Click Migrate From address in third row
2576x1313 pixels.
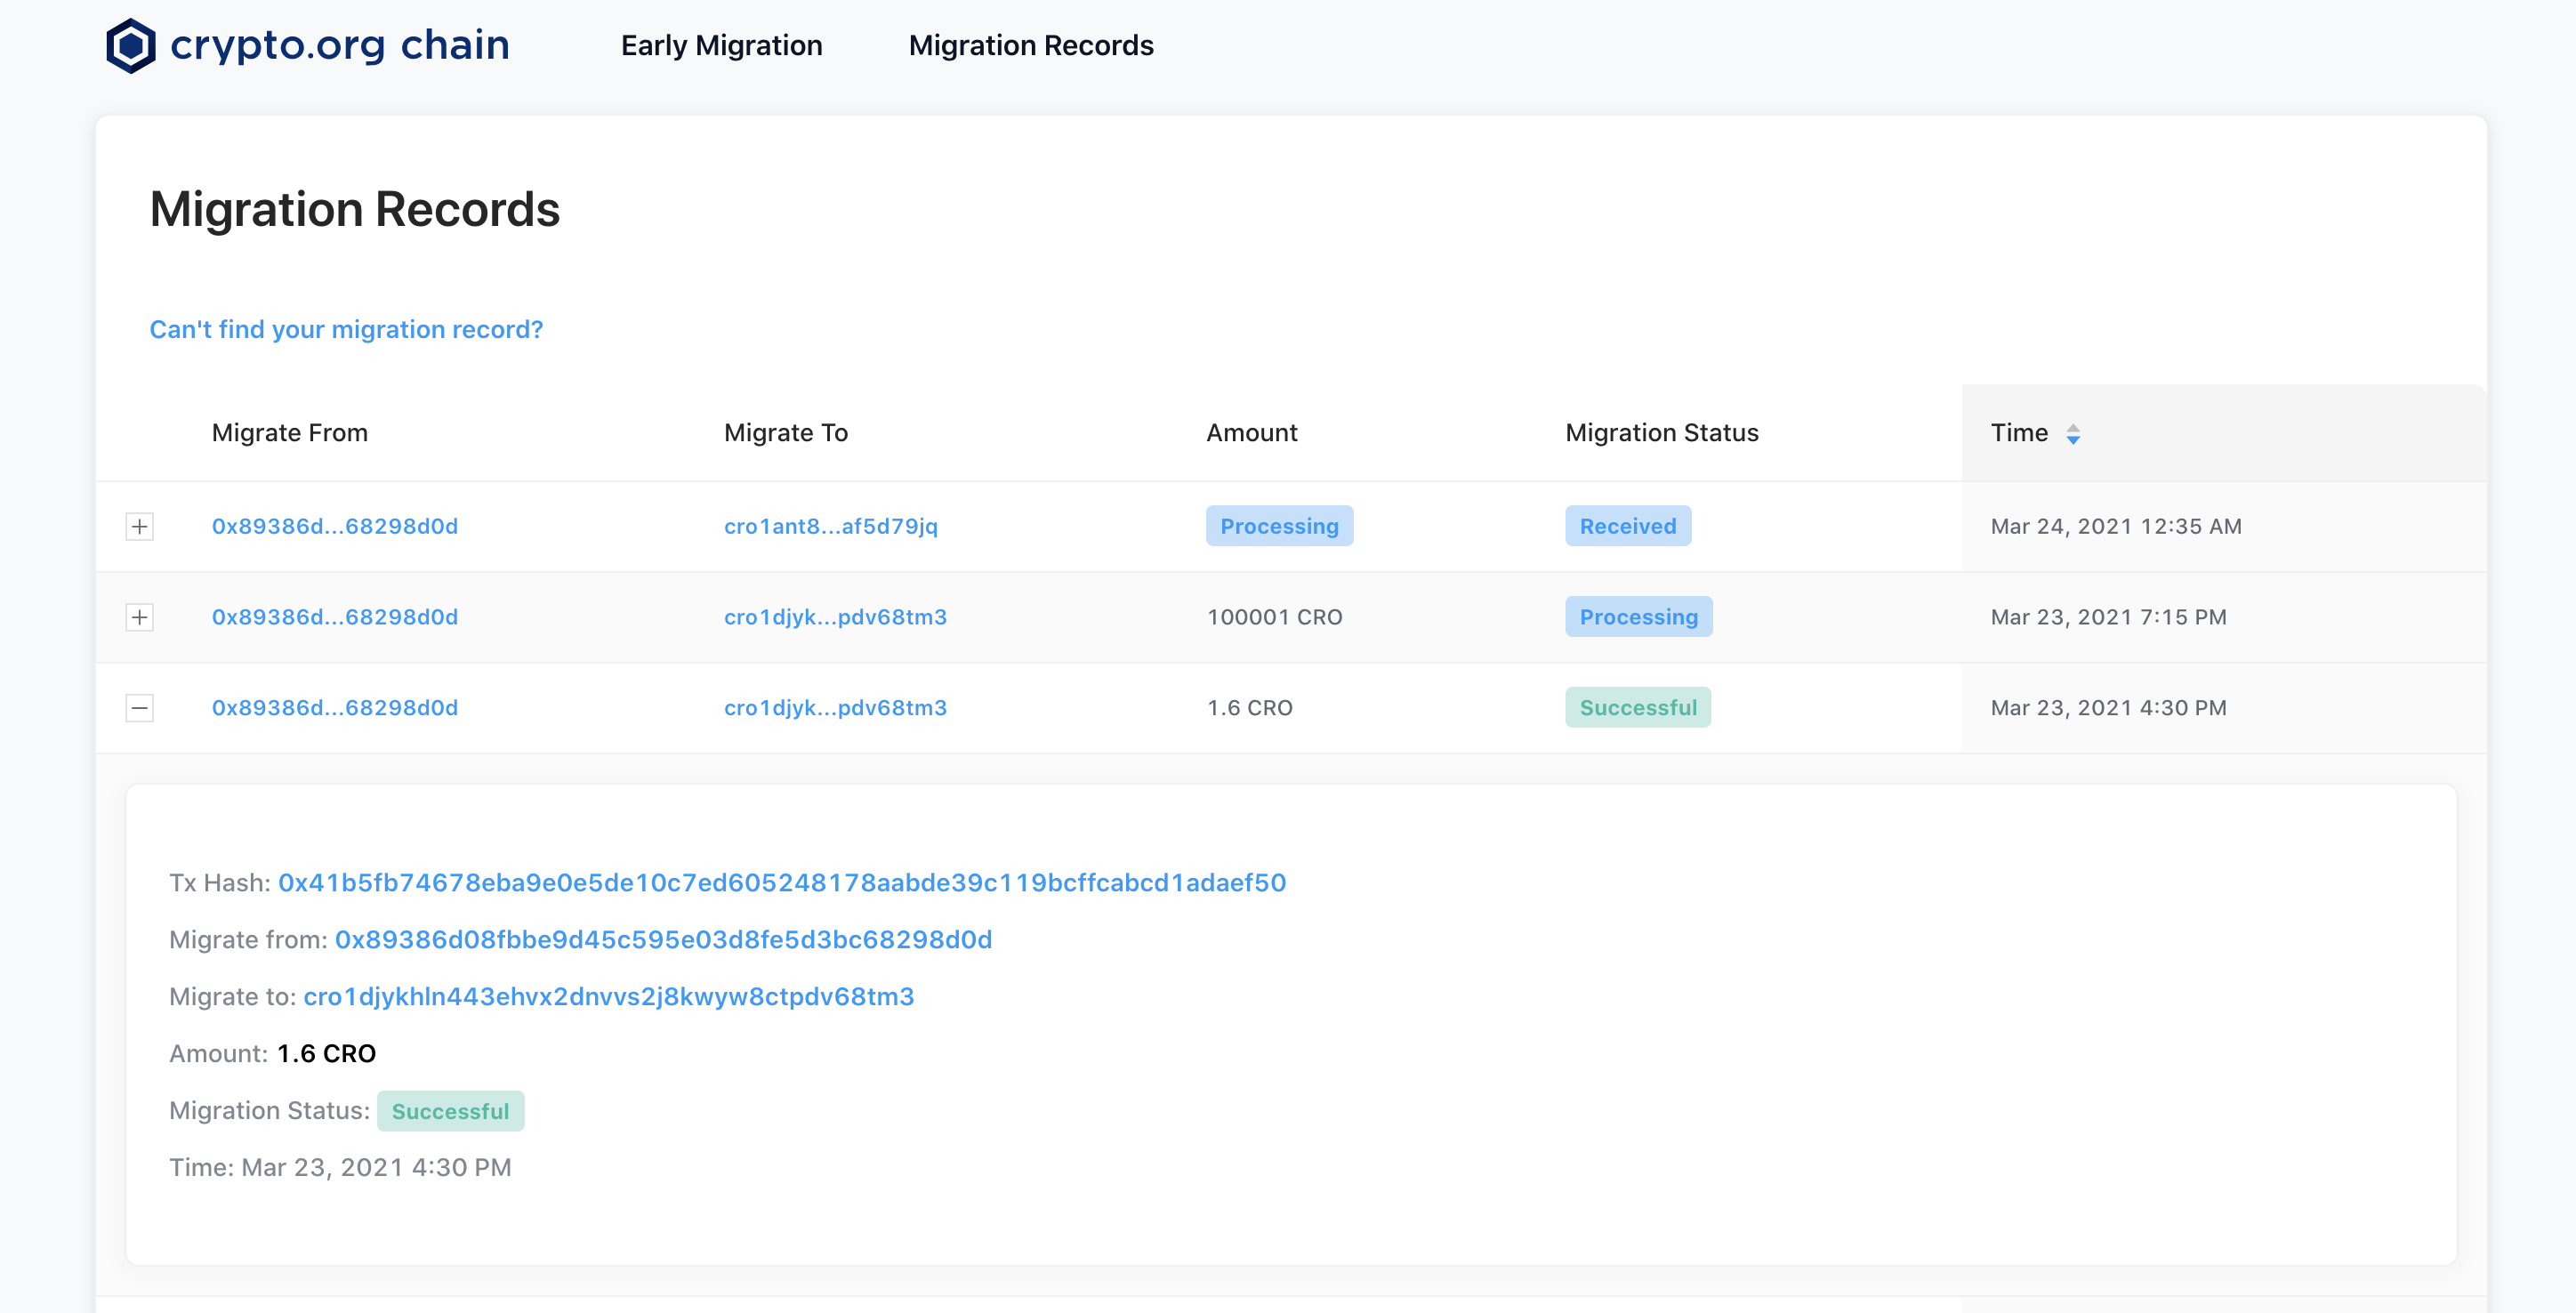[334, 708]
